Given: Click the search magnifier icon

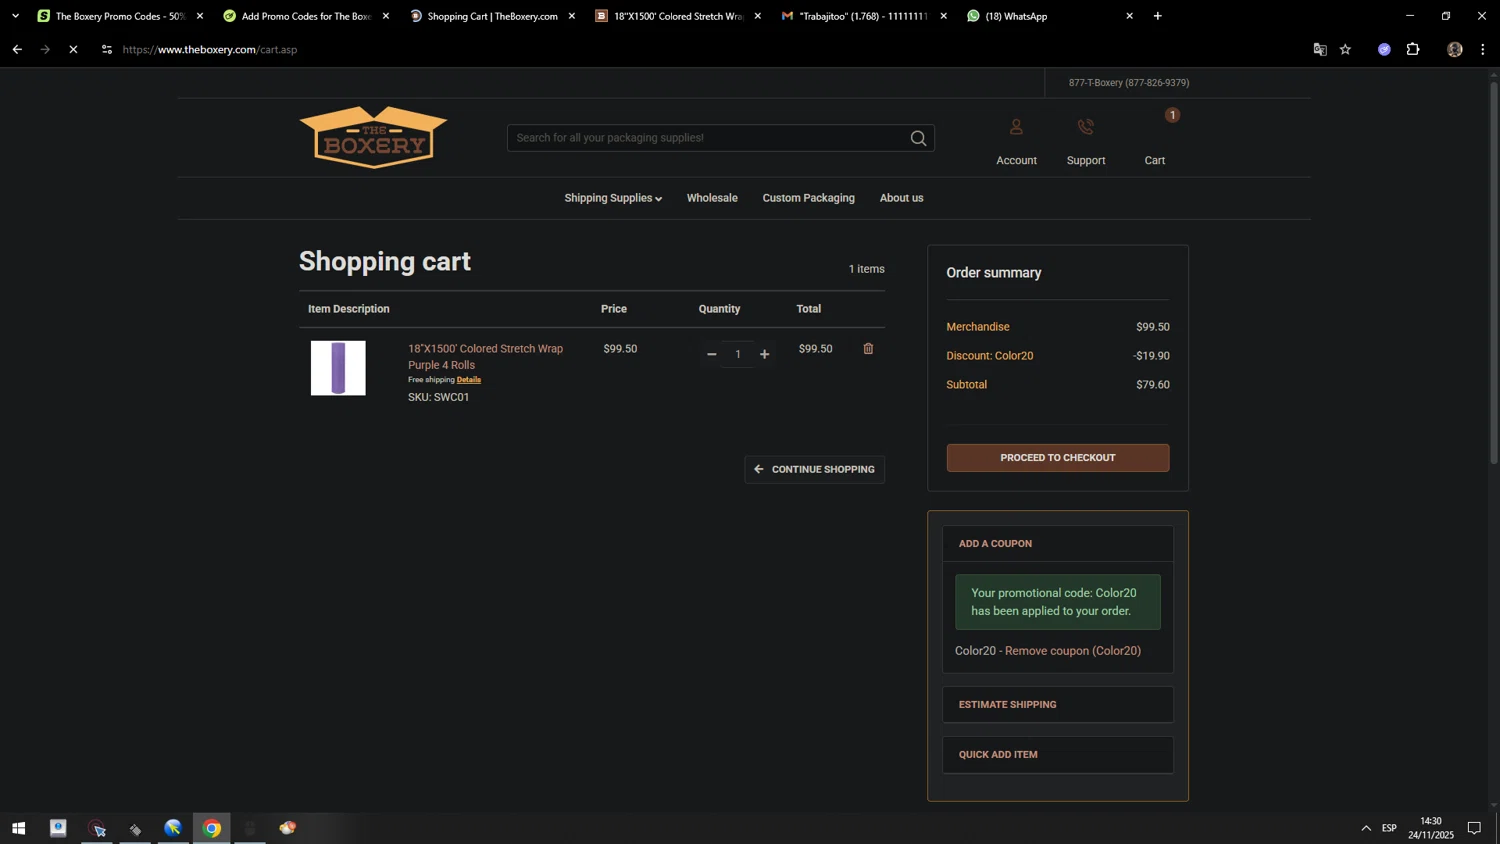Looking at the screenshot, I should point(918,138).
